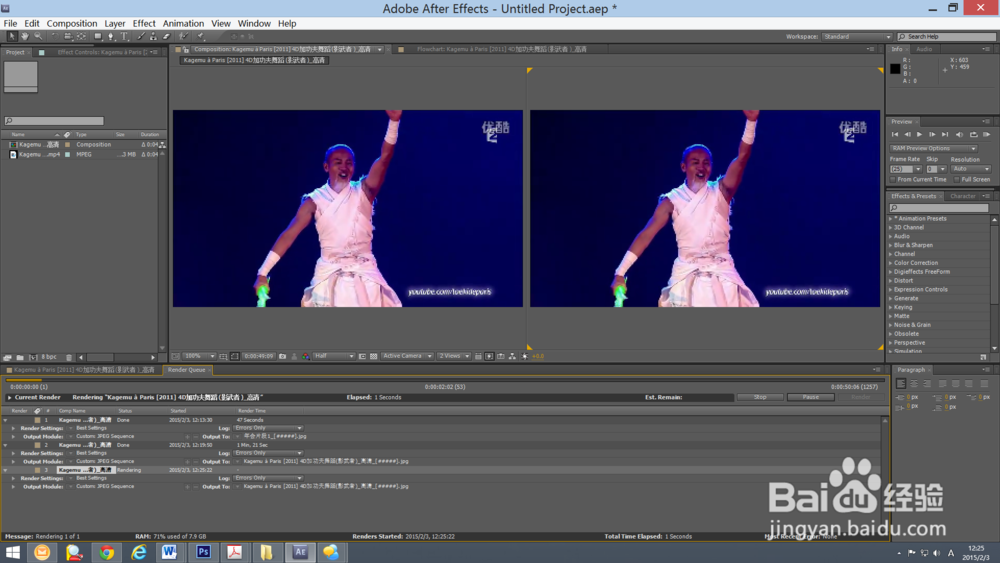Select the Clone Stamp tool
The height and width of the screenshot is (563, 1000).
click(x=154, y=36)
